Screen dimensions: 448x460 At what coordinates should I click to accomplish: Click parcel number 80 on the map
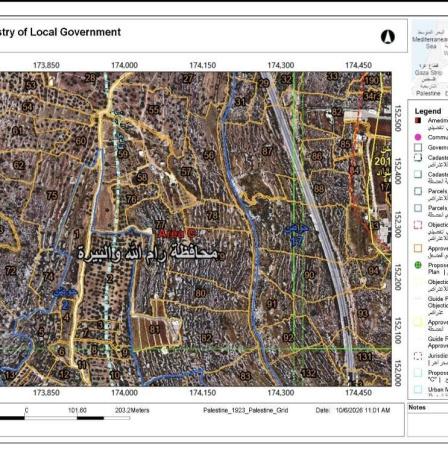[200, 293]
